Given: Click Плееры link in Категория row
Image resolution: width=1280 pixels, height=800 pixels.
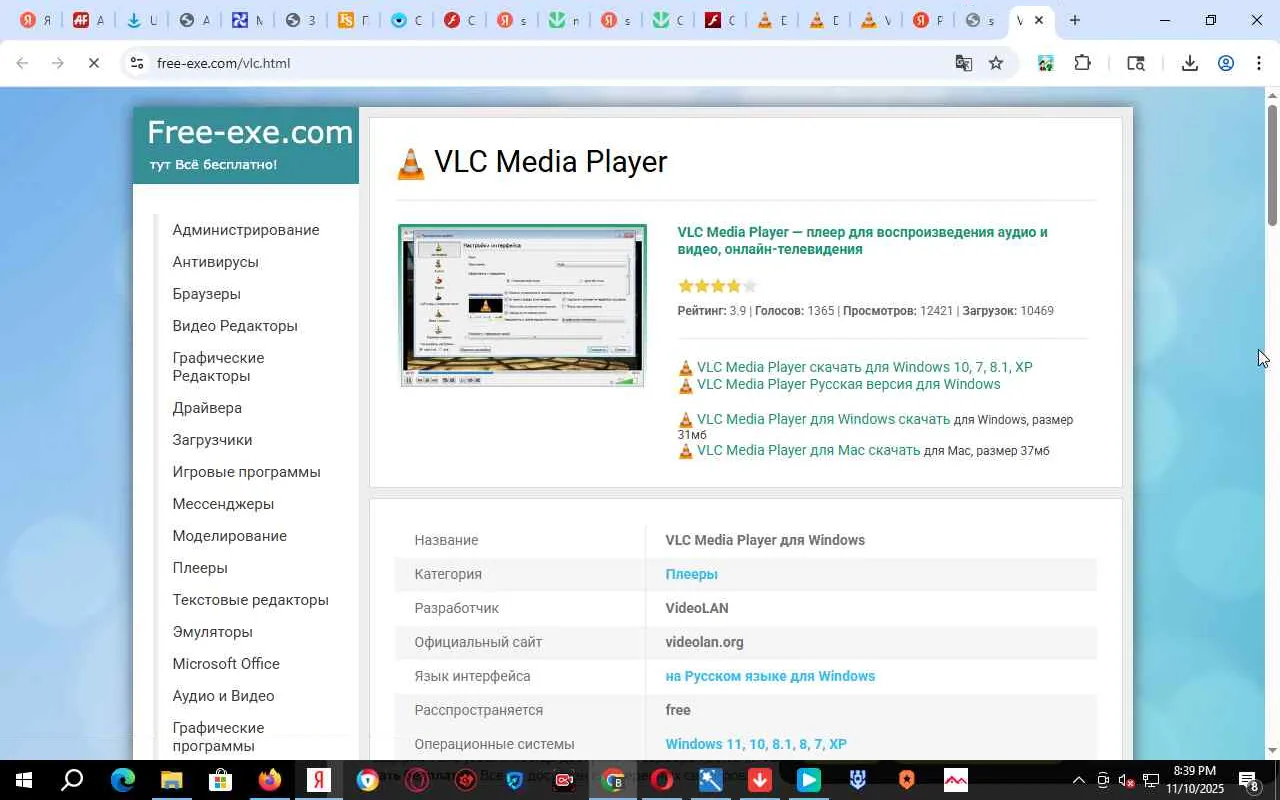Looking at the screenshot, I should [692, 574].
